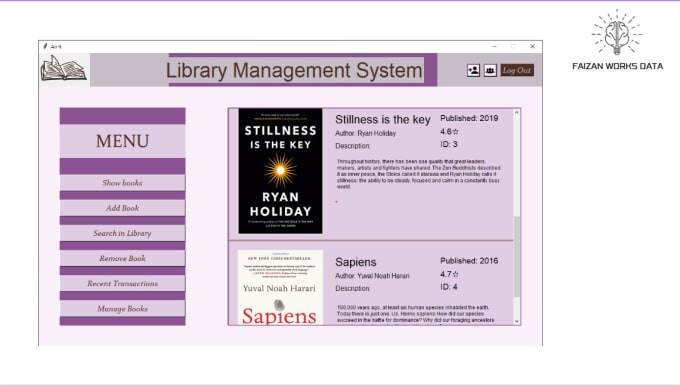
Task: Click the app feather icon in title bar
Action: click(x=45, y=46)
